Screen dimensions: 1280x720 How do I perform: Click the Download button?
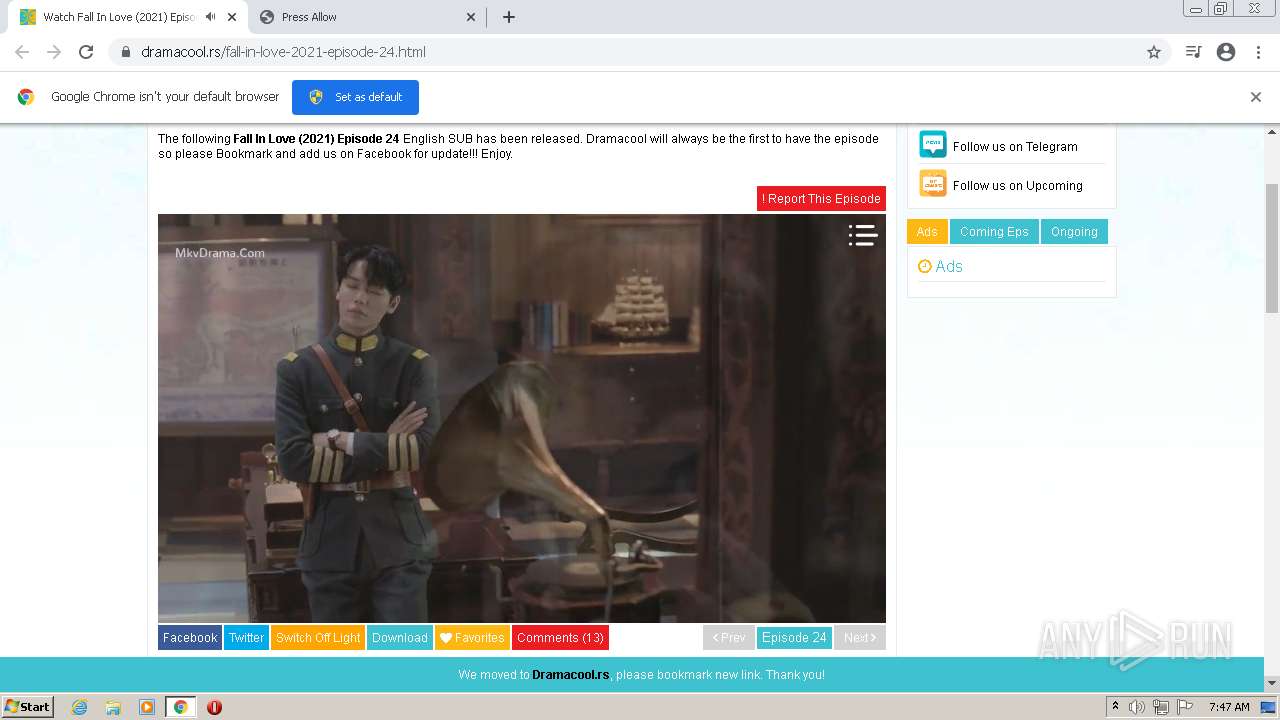tap(400, 638)
